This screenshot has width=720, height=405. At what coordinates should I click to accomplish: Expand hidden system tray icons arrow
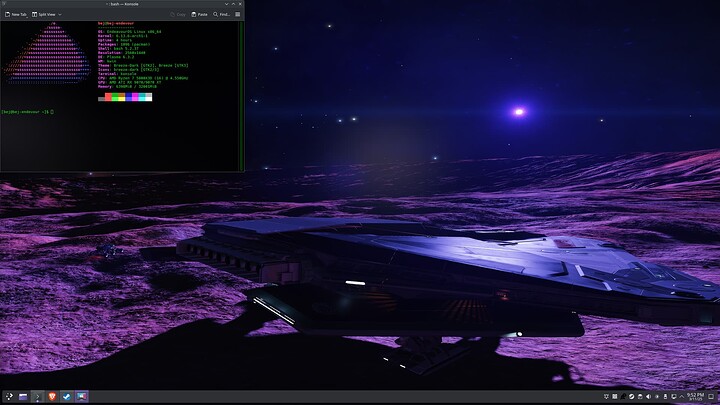point(681,396)
